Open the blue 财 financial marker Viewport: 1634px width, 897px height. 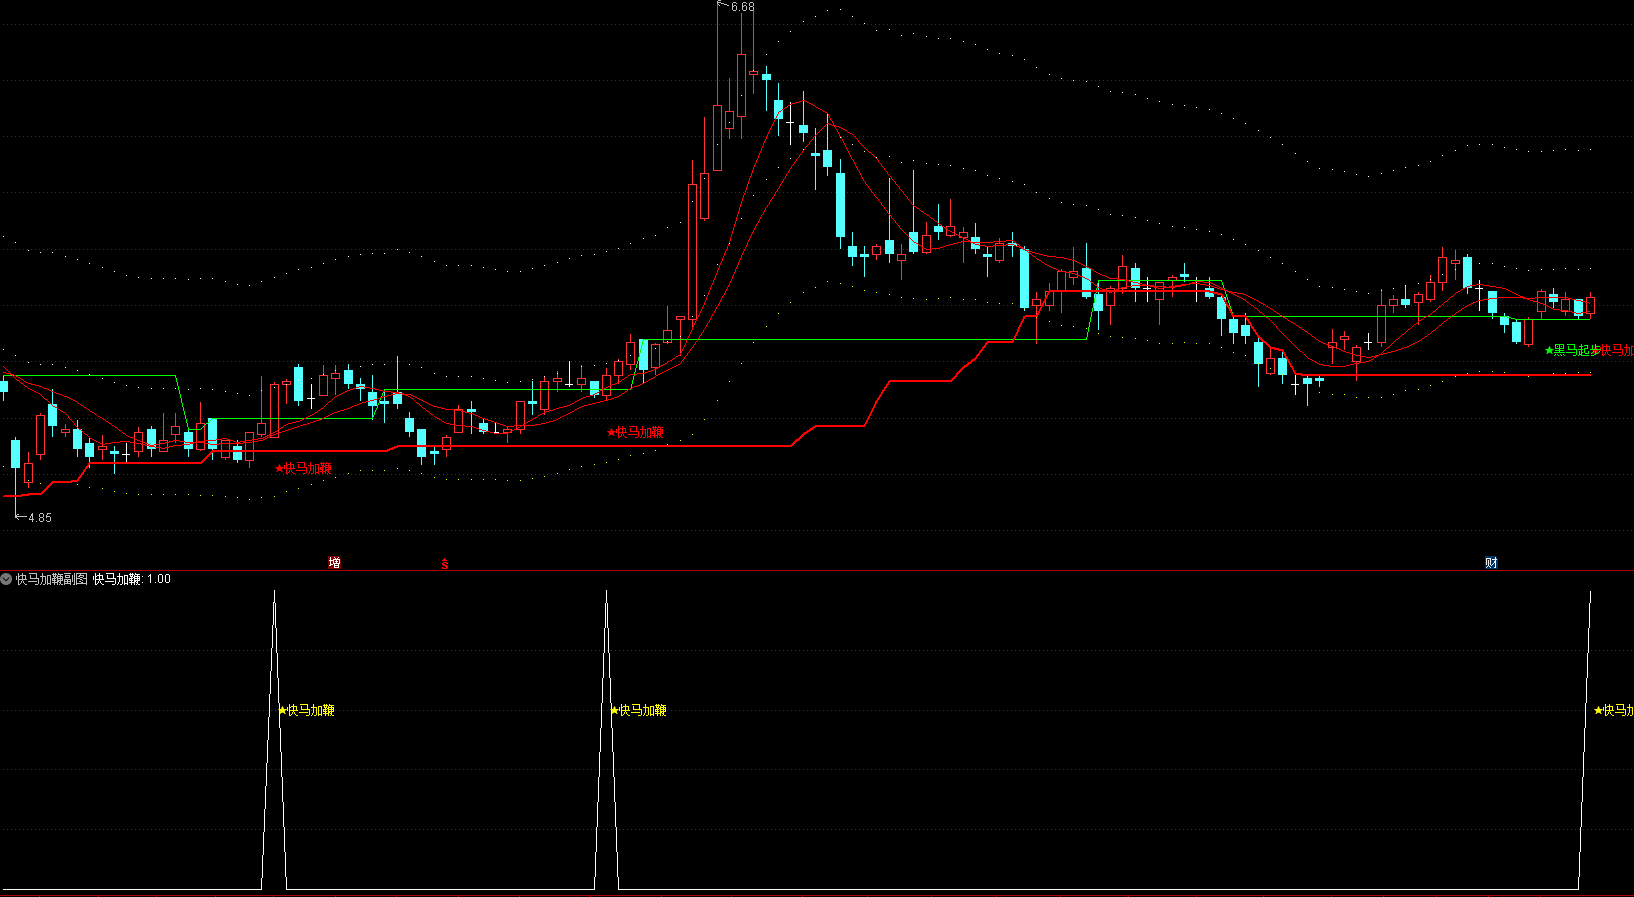click(1491, 563)
